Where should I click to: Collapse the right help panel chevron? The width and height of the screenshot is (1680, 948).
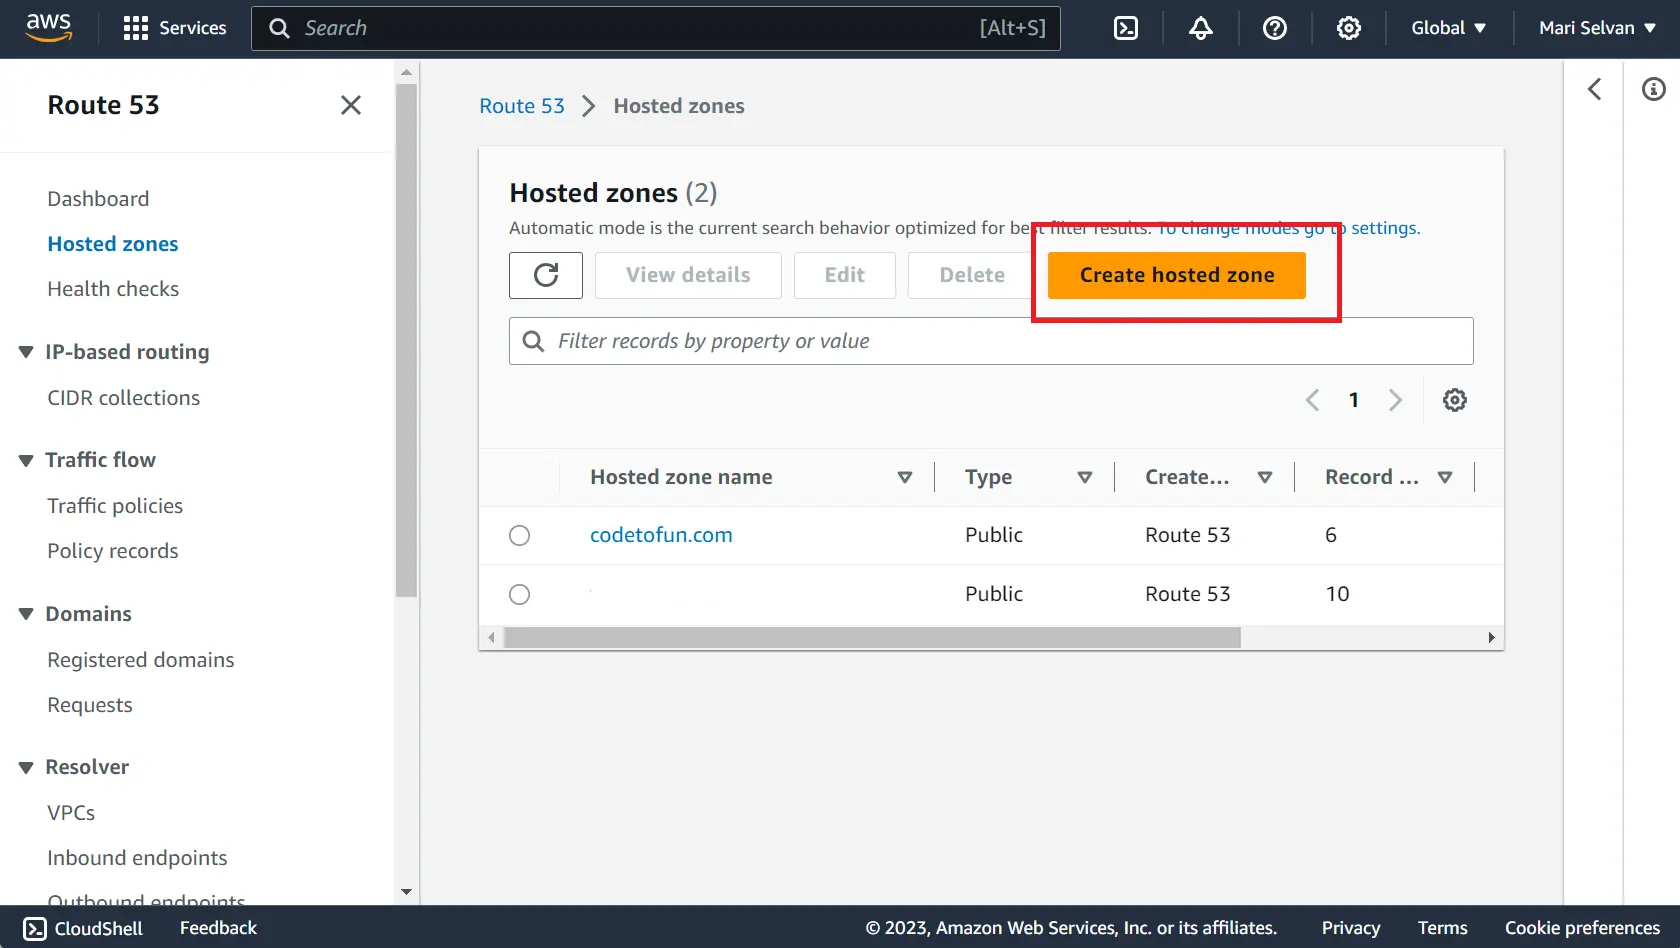(x=1595, y=89)
